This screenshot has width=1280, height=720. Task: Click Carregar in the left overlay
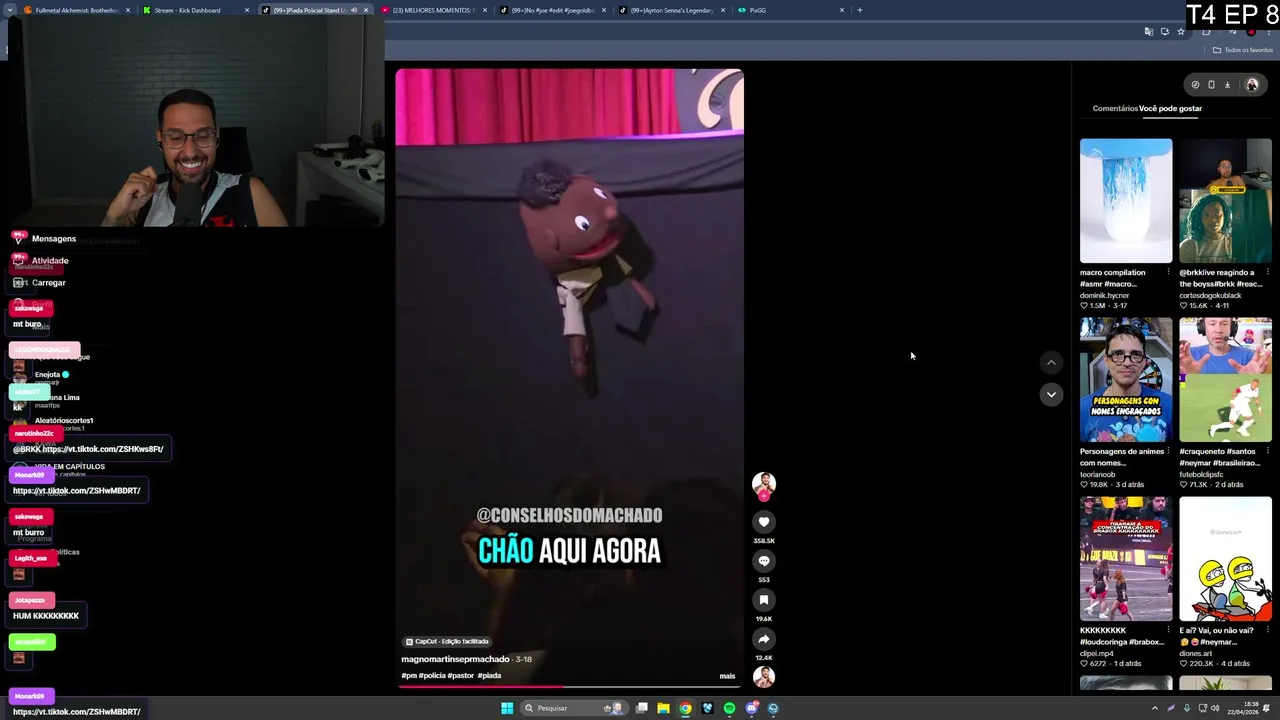click(x=48, y=283)
